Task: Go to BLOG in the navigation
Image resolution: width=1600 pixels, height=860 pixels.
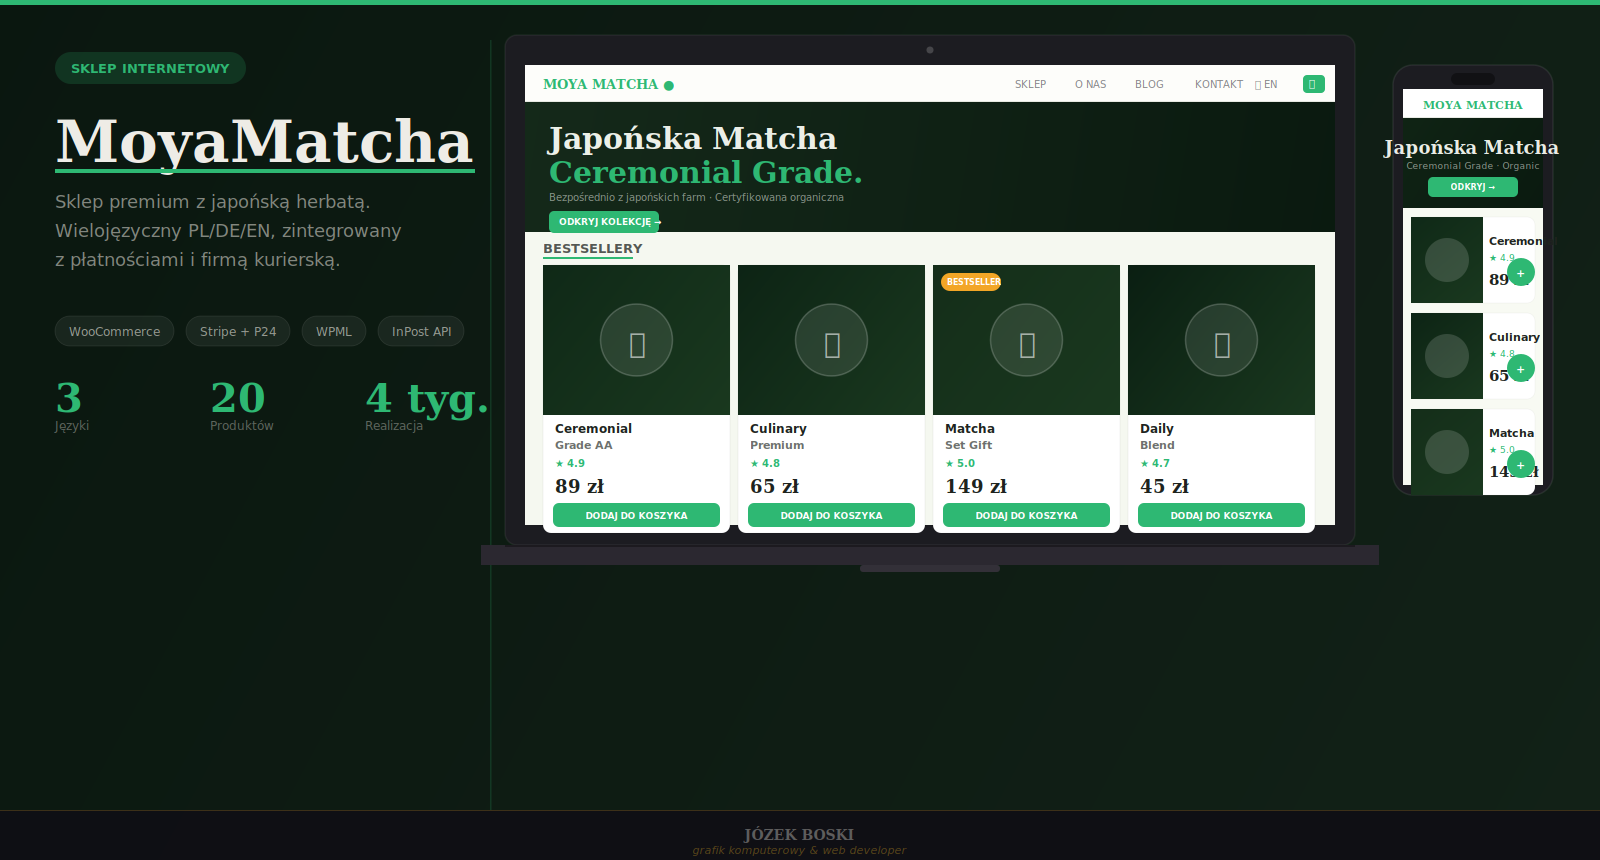Action: pyautogui.click(x=1149, y=85)
